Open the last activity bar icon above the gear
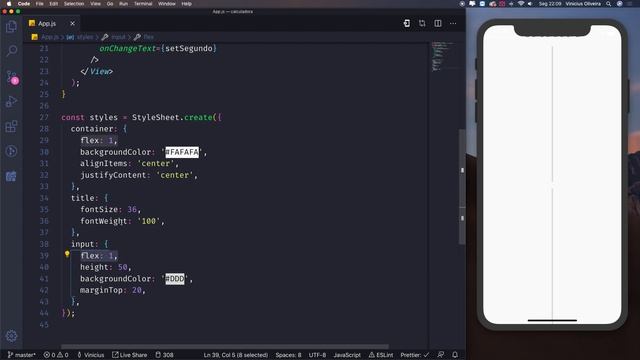Image resolution: width=640 pixels, height=360 pixels. pyautogui.click(x=11, y=176)
